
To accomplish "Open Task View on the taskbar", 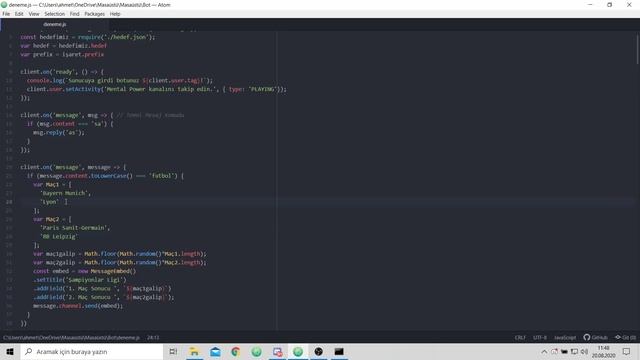I will coord(173,351).
